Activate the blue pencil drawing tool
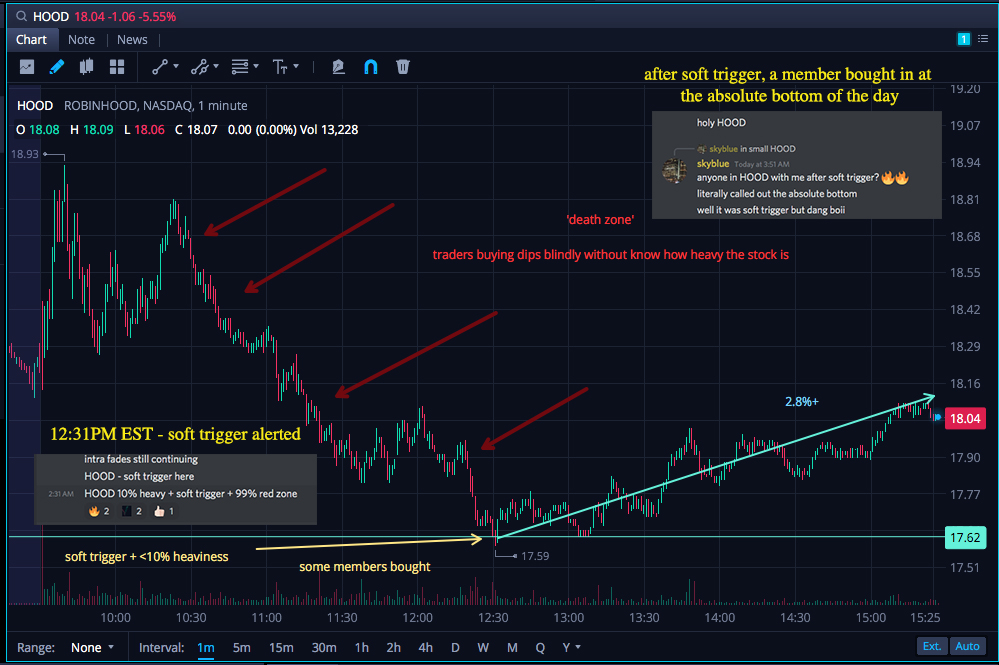 (57, 66)
